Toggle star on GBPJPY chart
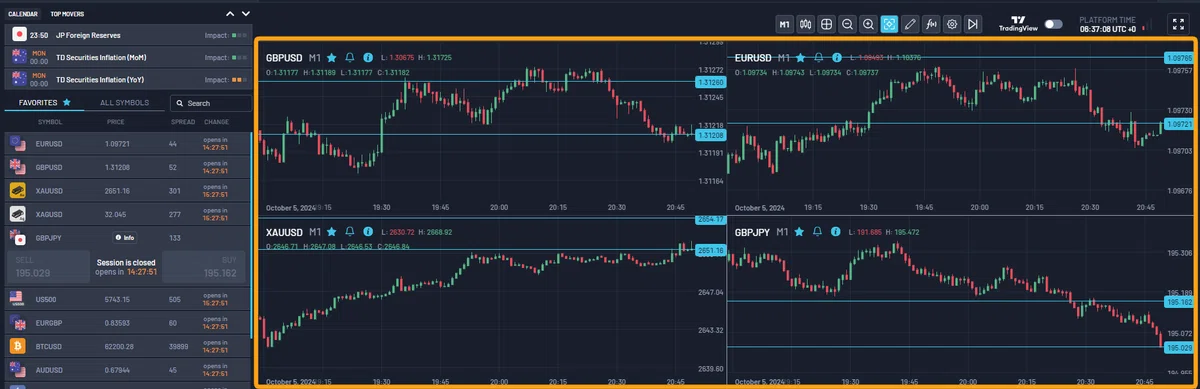 [x=800, y=231]
